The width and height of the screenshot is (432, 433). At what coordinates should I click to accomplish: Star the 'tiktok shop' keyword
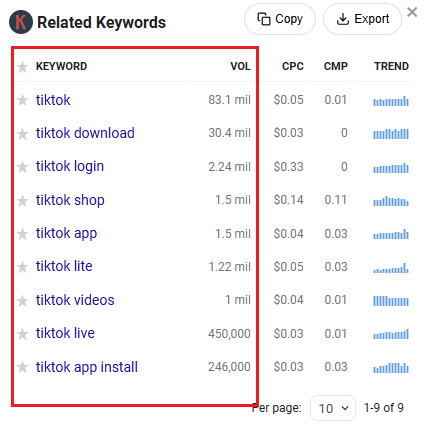(23, 200)
